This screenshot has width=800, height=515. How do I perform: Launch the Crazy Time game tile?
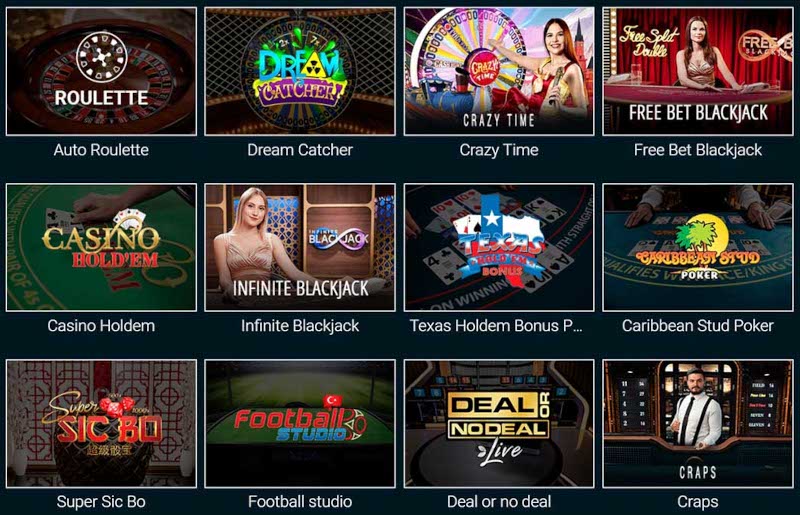point(499,71)
